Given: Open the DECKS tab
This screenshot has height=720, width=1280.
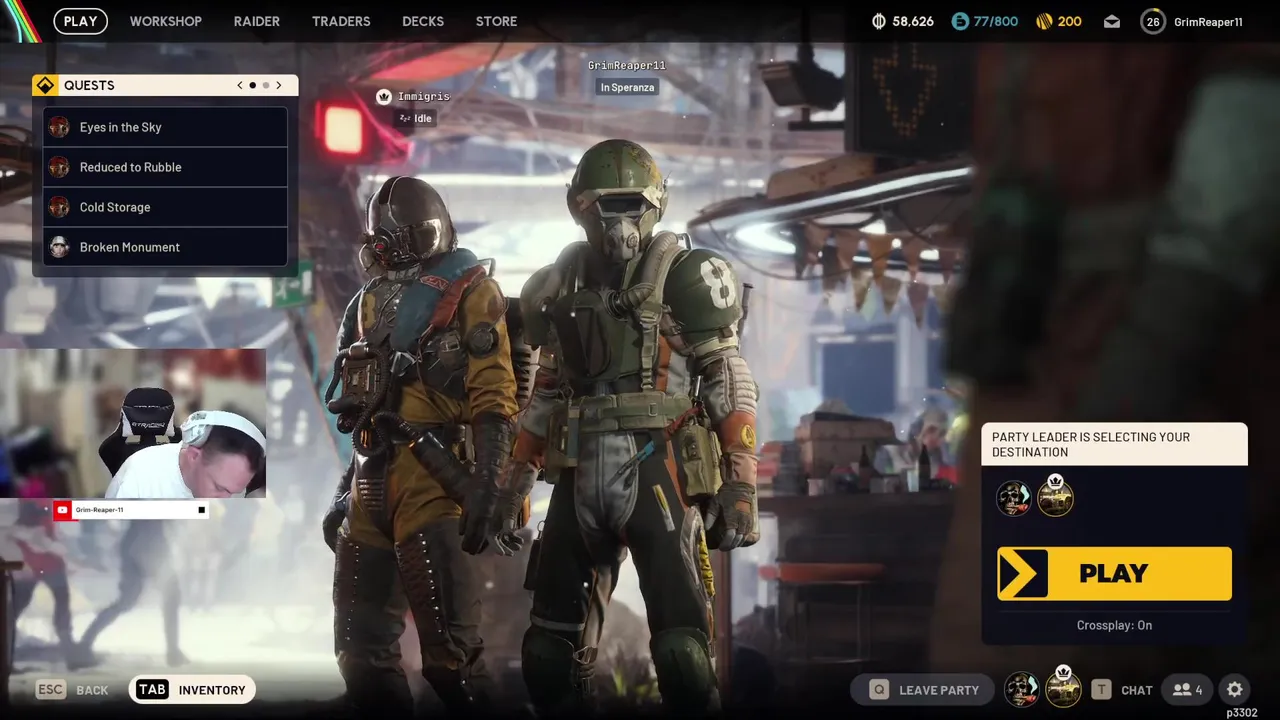Looking at the screenshot, I should (x=423, y=21).
